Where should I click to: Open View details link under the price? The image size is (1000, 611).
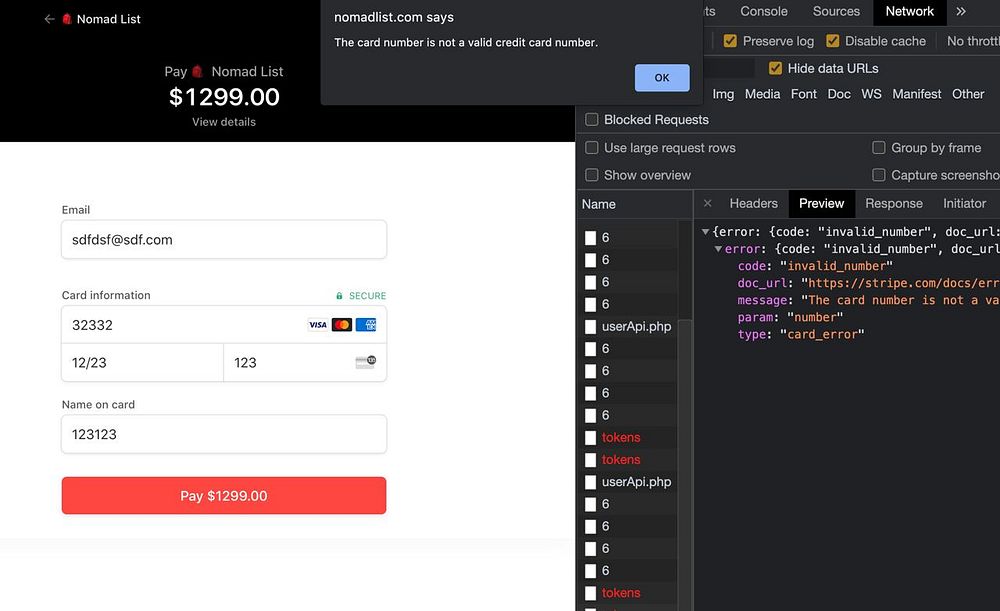224,122
